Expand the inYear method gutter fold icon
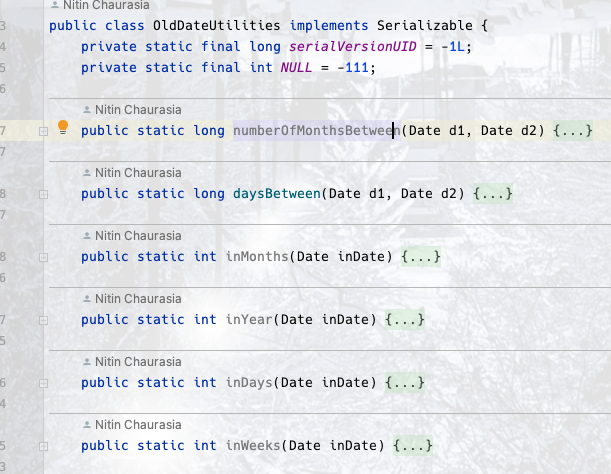This screenshot has height=474, width=611. coord(43,320)
